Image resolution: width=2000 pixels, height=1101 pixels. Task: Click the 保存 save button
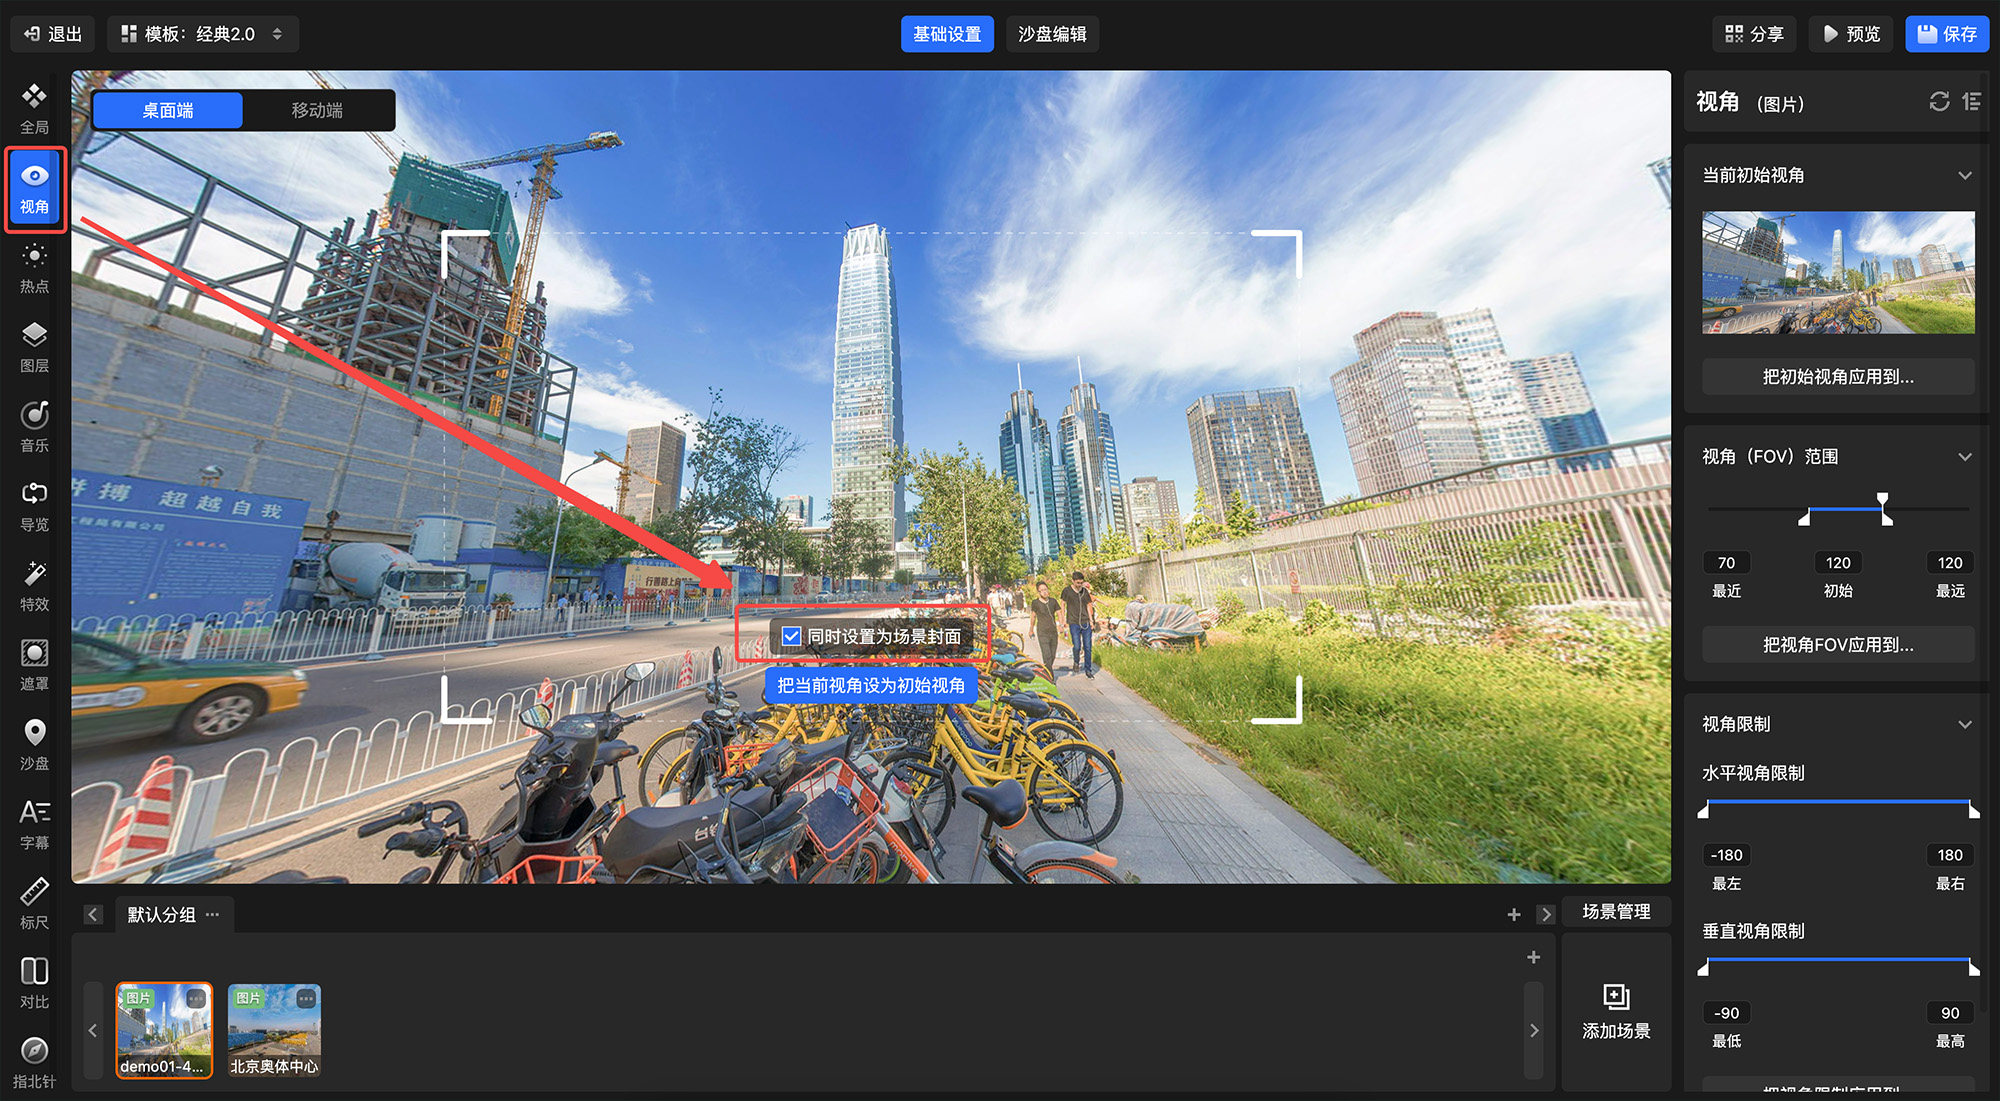coord(1946,34)
